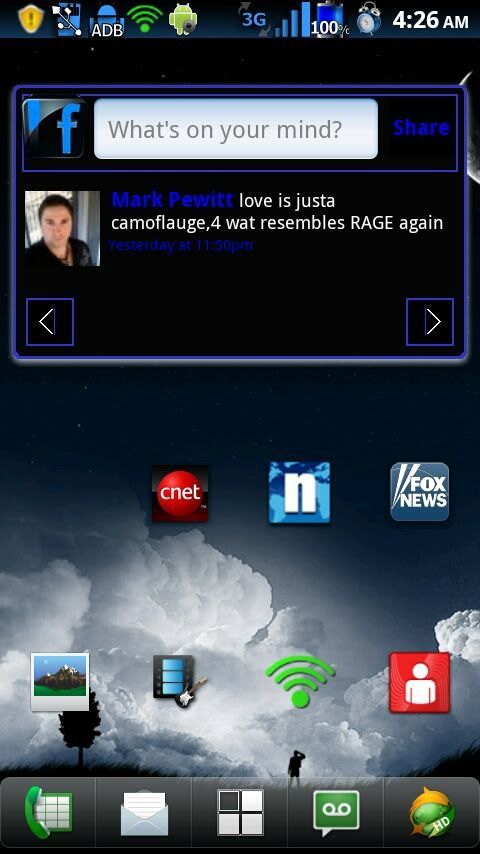
Task: Open the Gallery mountain picture app
Action: [x=60, y=682]
